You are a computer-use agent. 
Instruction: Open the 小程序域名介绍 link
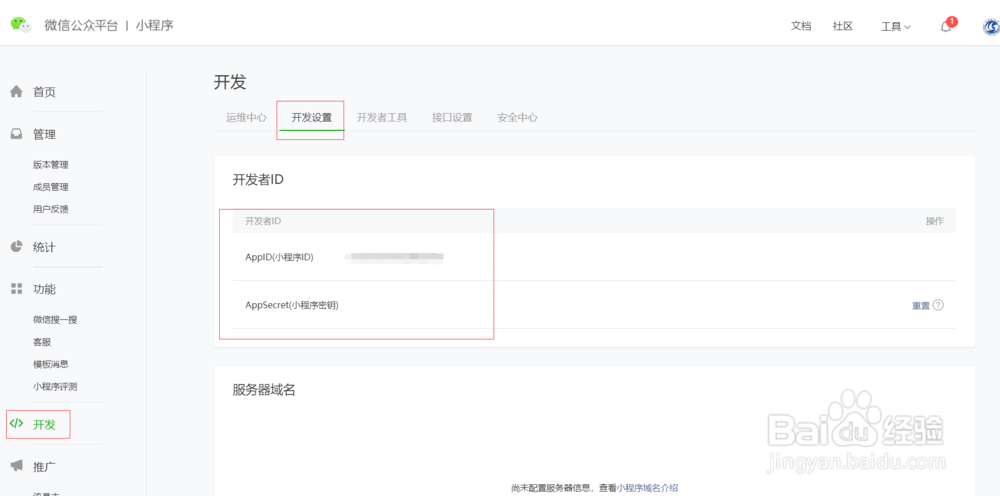[x=647, y=488]
